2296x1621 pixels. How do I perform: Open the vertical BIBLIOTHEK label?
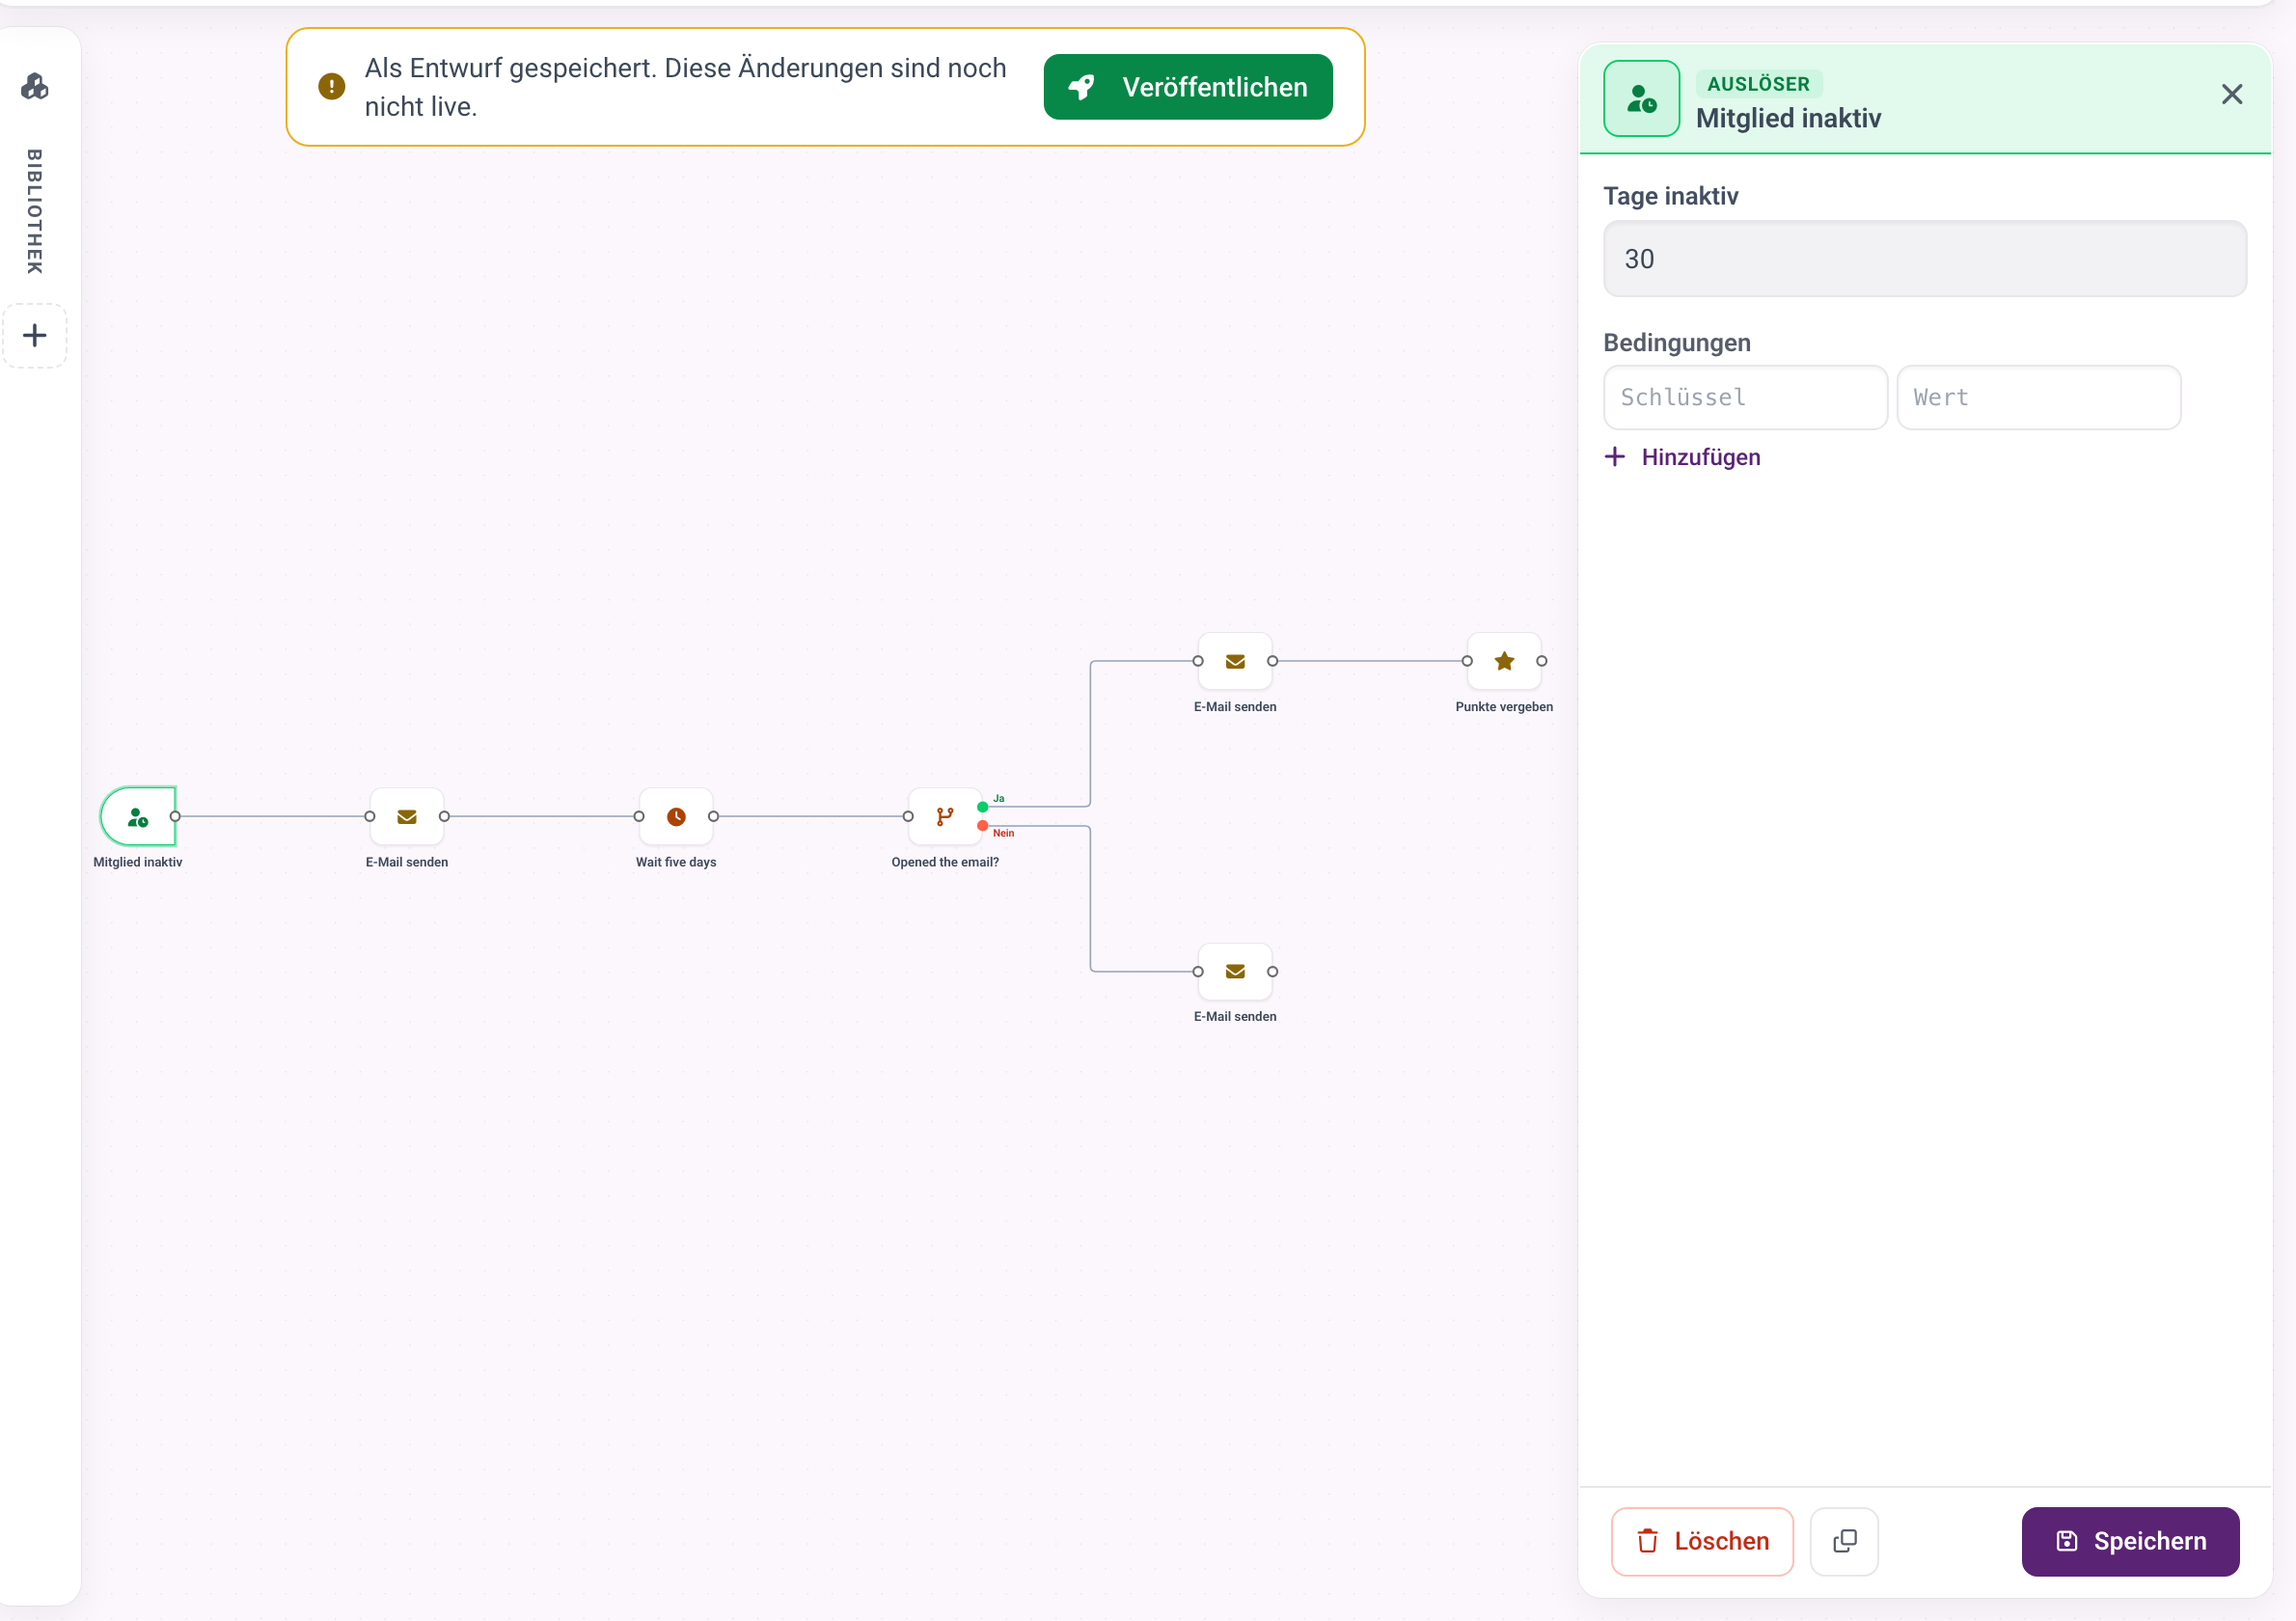(35, 211)
